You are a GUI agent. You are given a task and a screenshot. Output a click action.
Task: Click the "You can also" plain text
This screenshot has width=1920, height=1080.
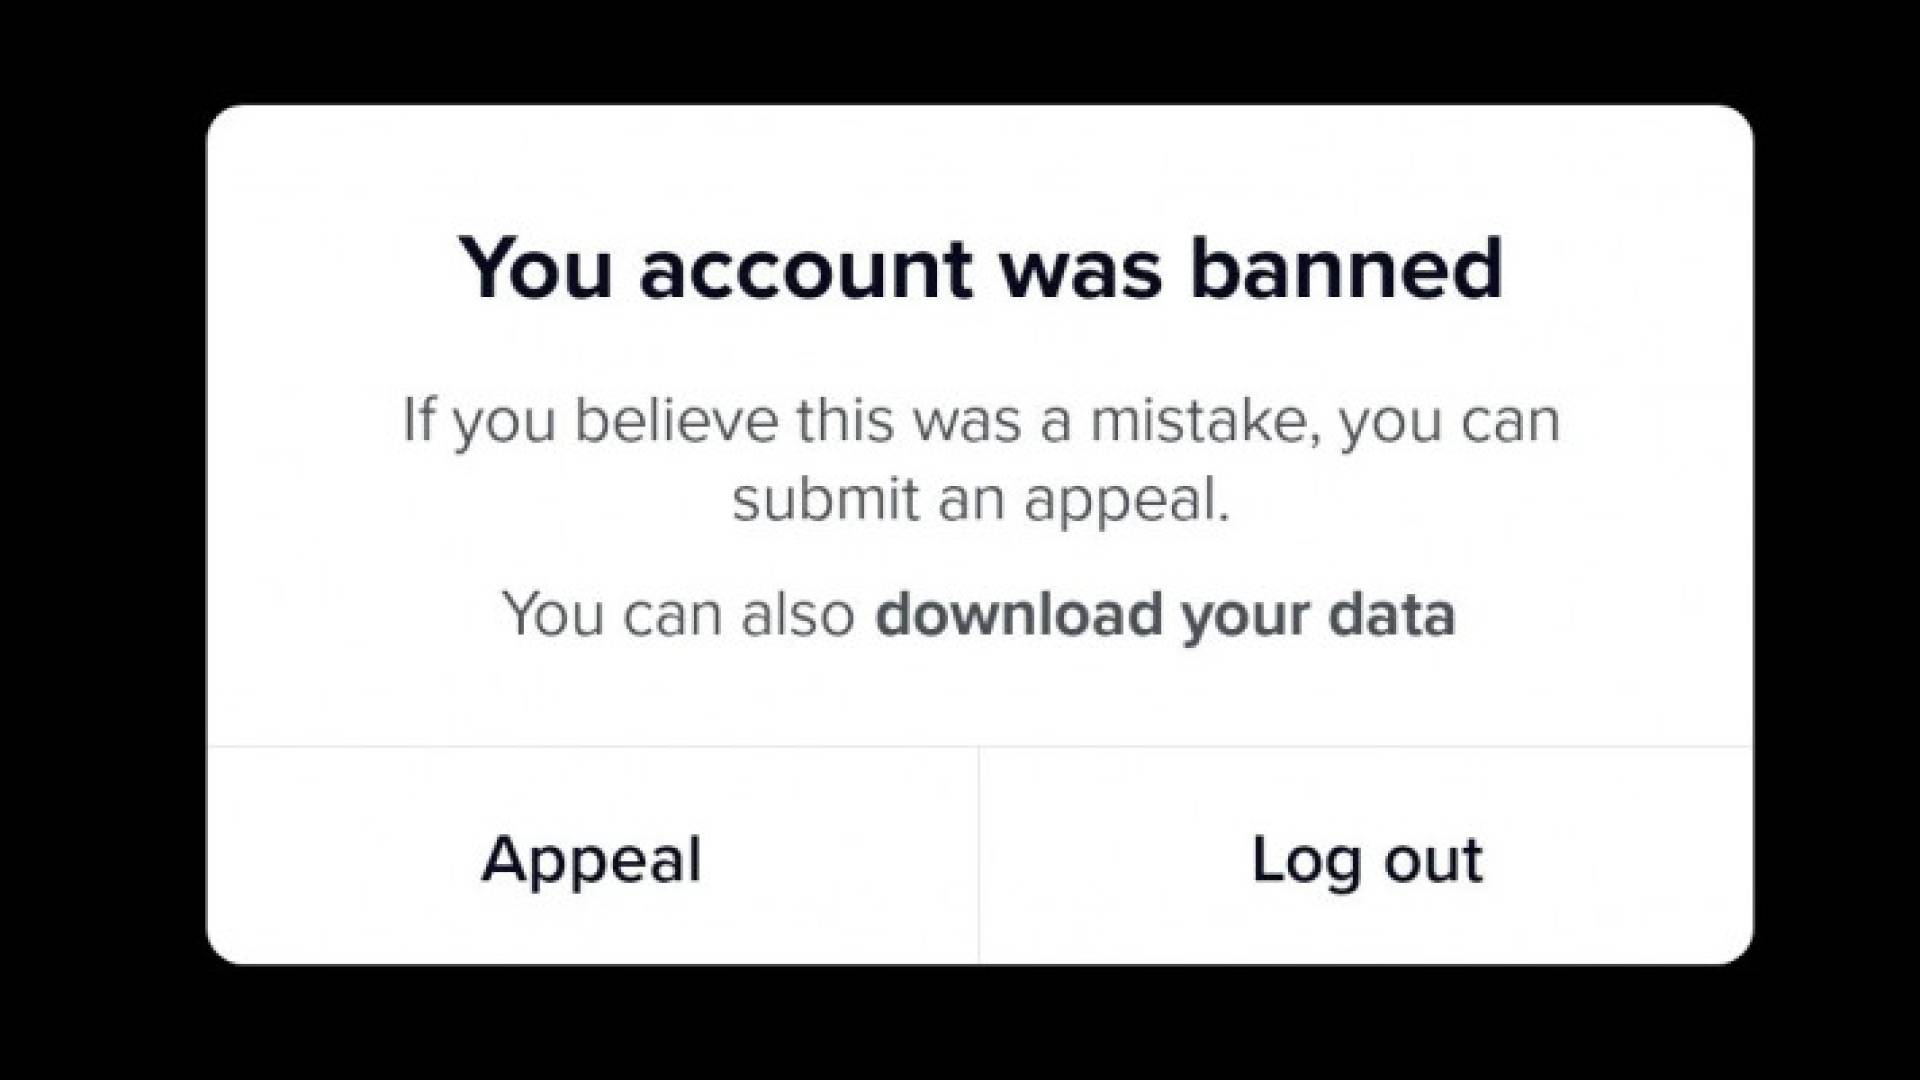tap(679, 614)
